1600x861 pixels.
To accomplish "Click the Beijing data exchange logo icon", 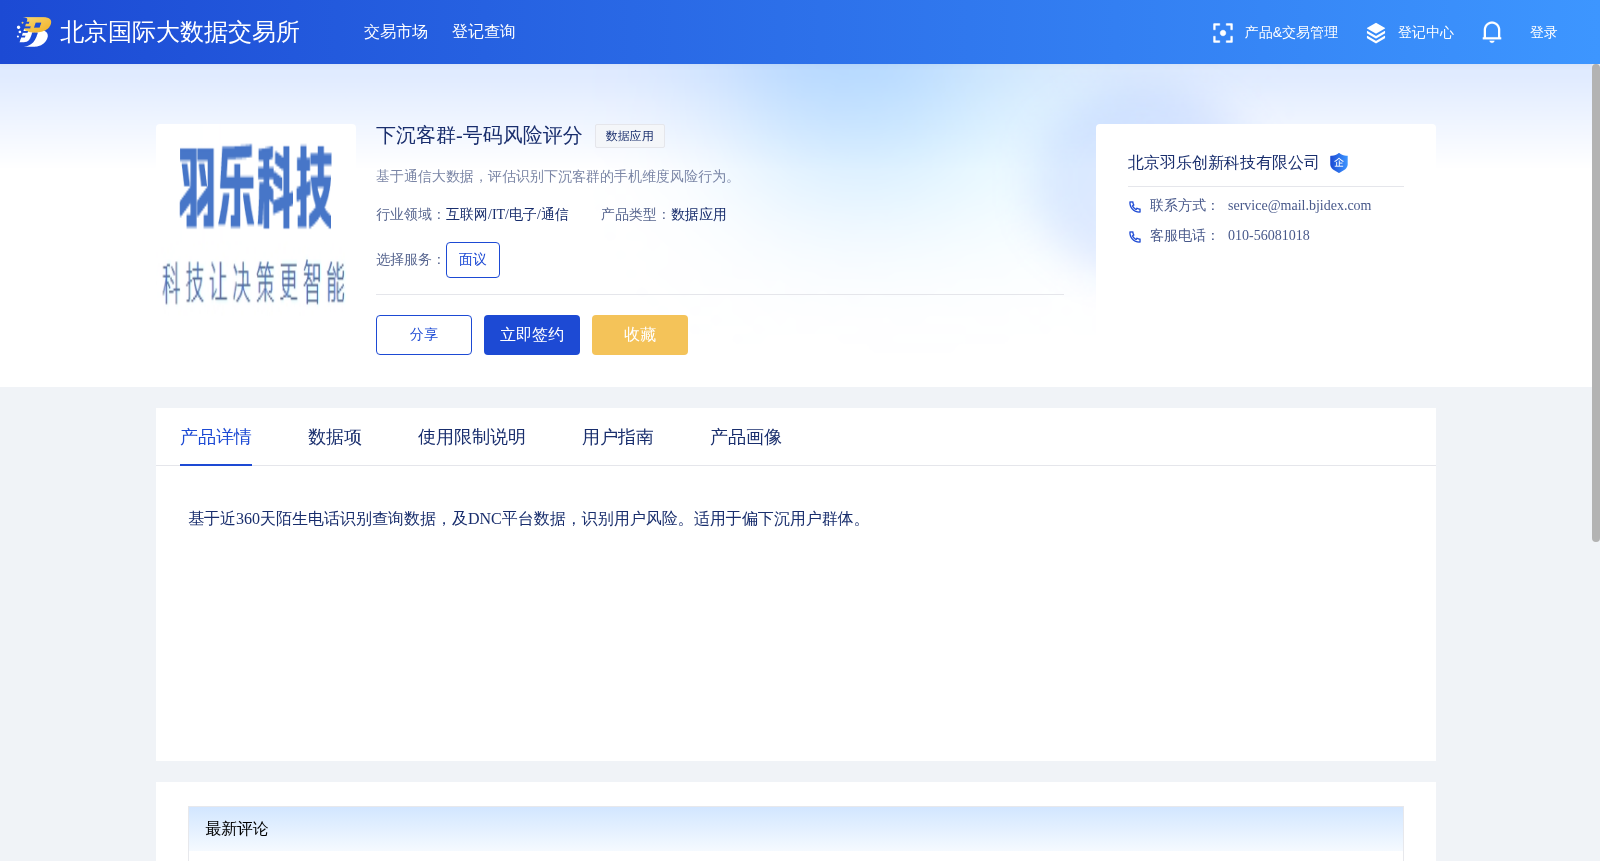I will pyautogui.click(x=34, y=32).
